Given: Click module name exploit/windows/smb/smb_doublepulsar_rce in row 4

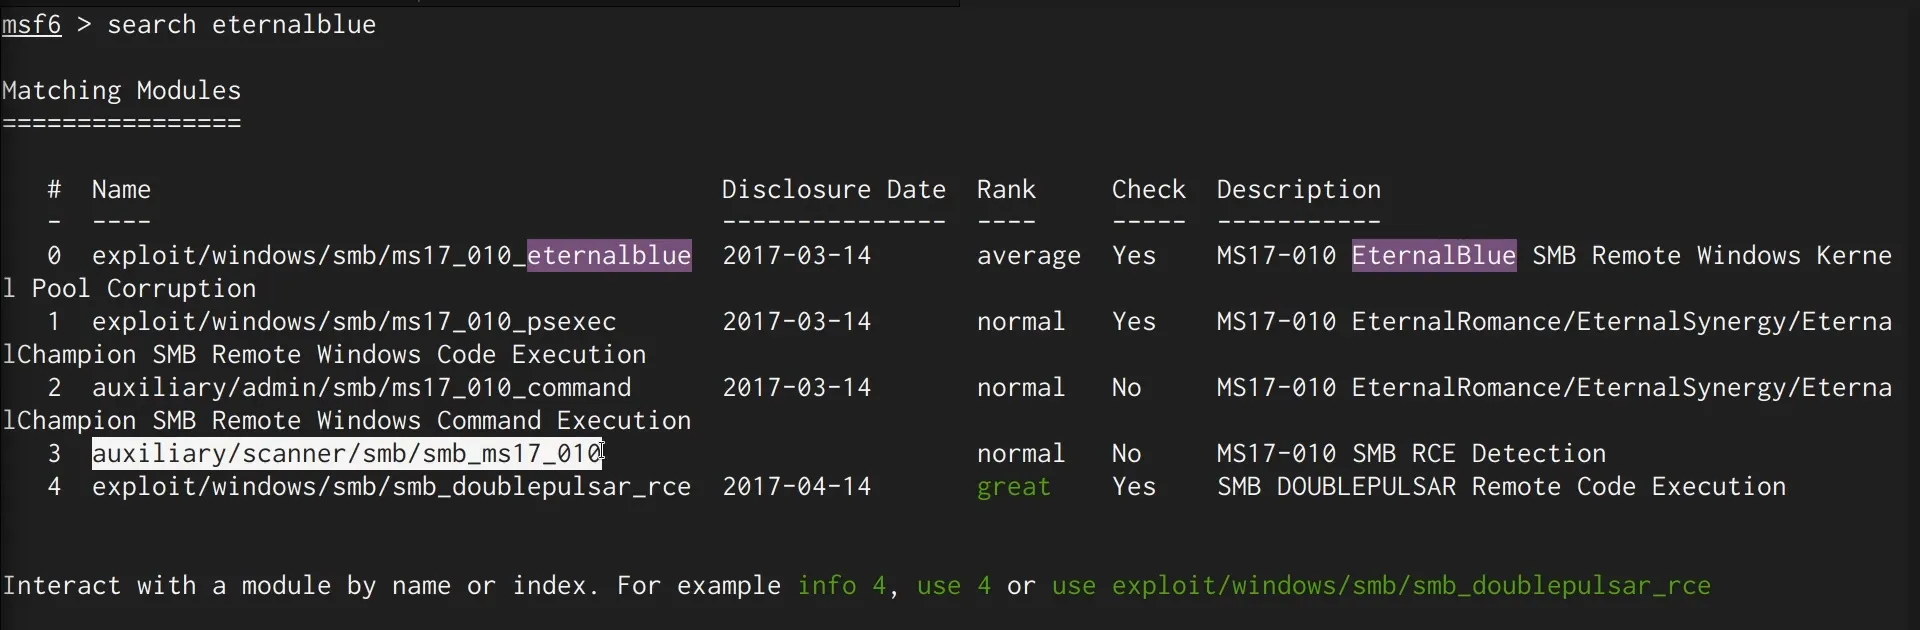Looking at the screenshot, I should tap(392, 487).
